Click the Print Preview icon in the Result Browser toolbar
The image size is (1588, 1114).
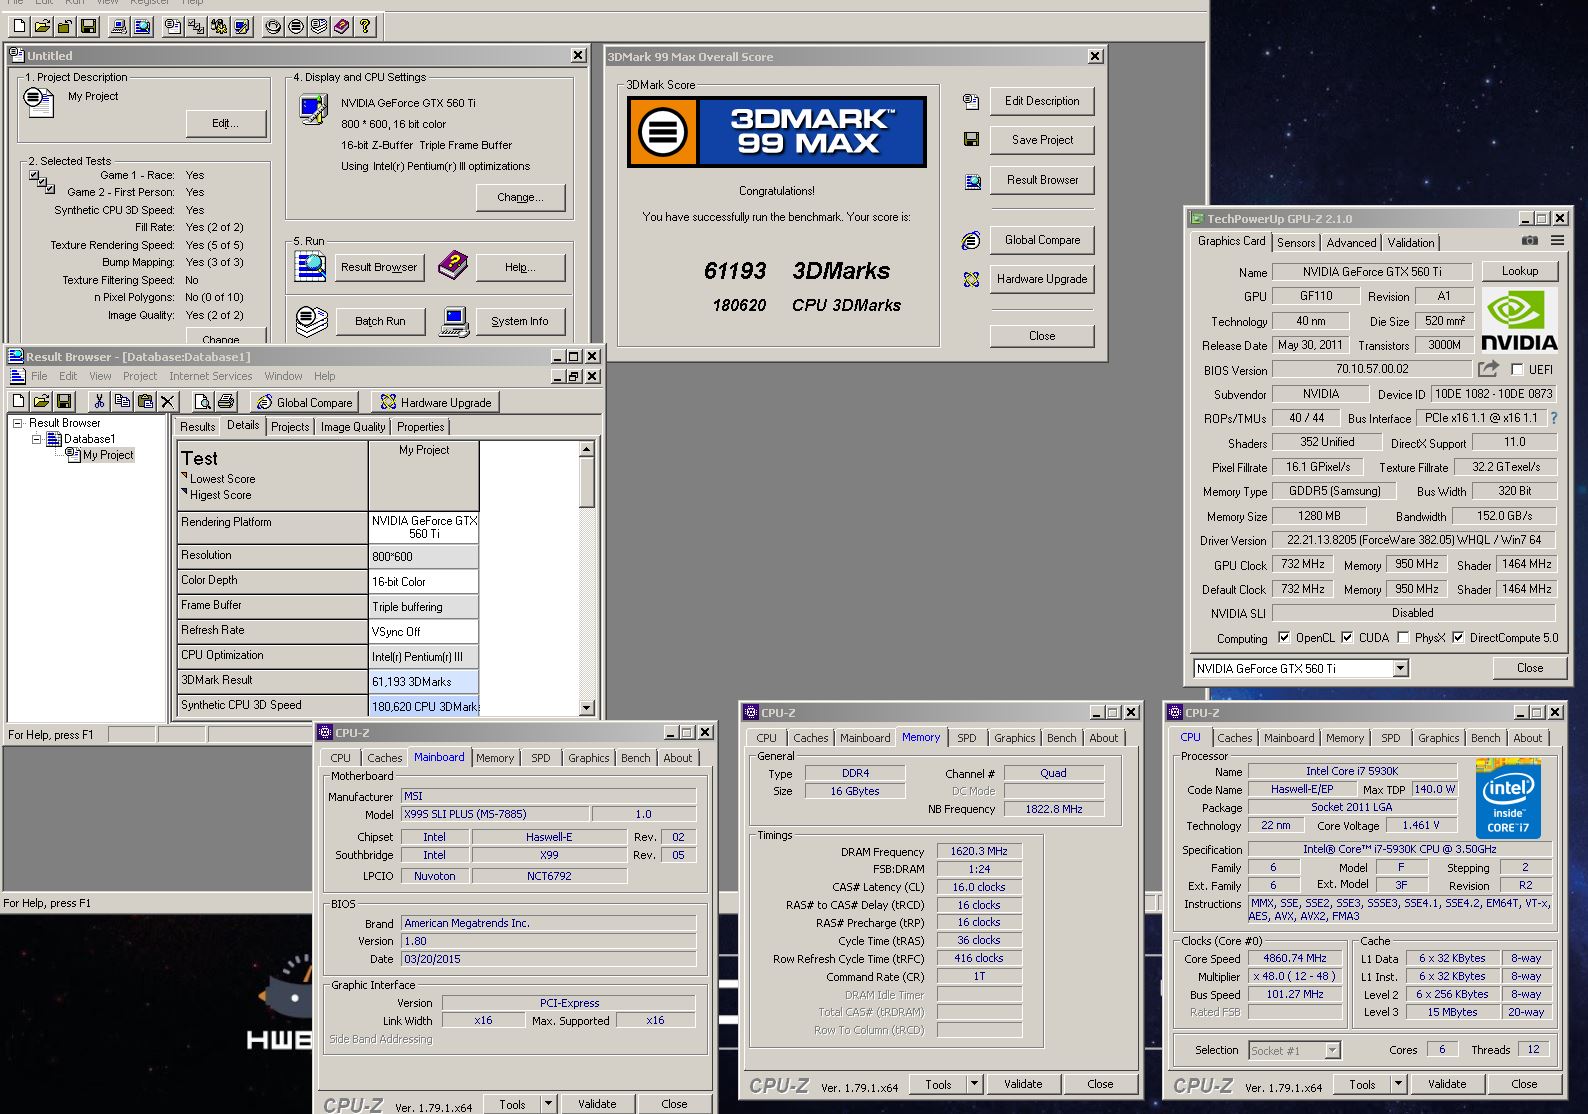pyautogui.click(x=202, y=401)
